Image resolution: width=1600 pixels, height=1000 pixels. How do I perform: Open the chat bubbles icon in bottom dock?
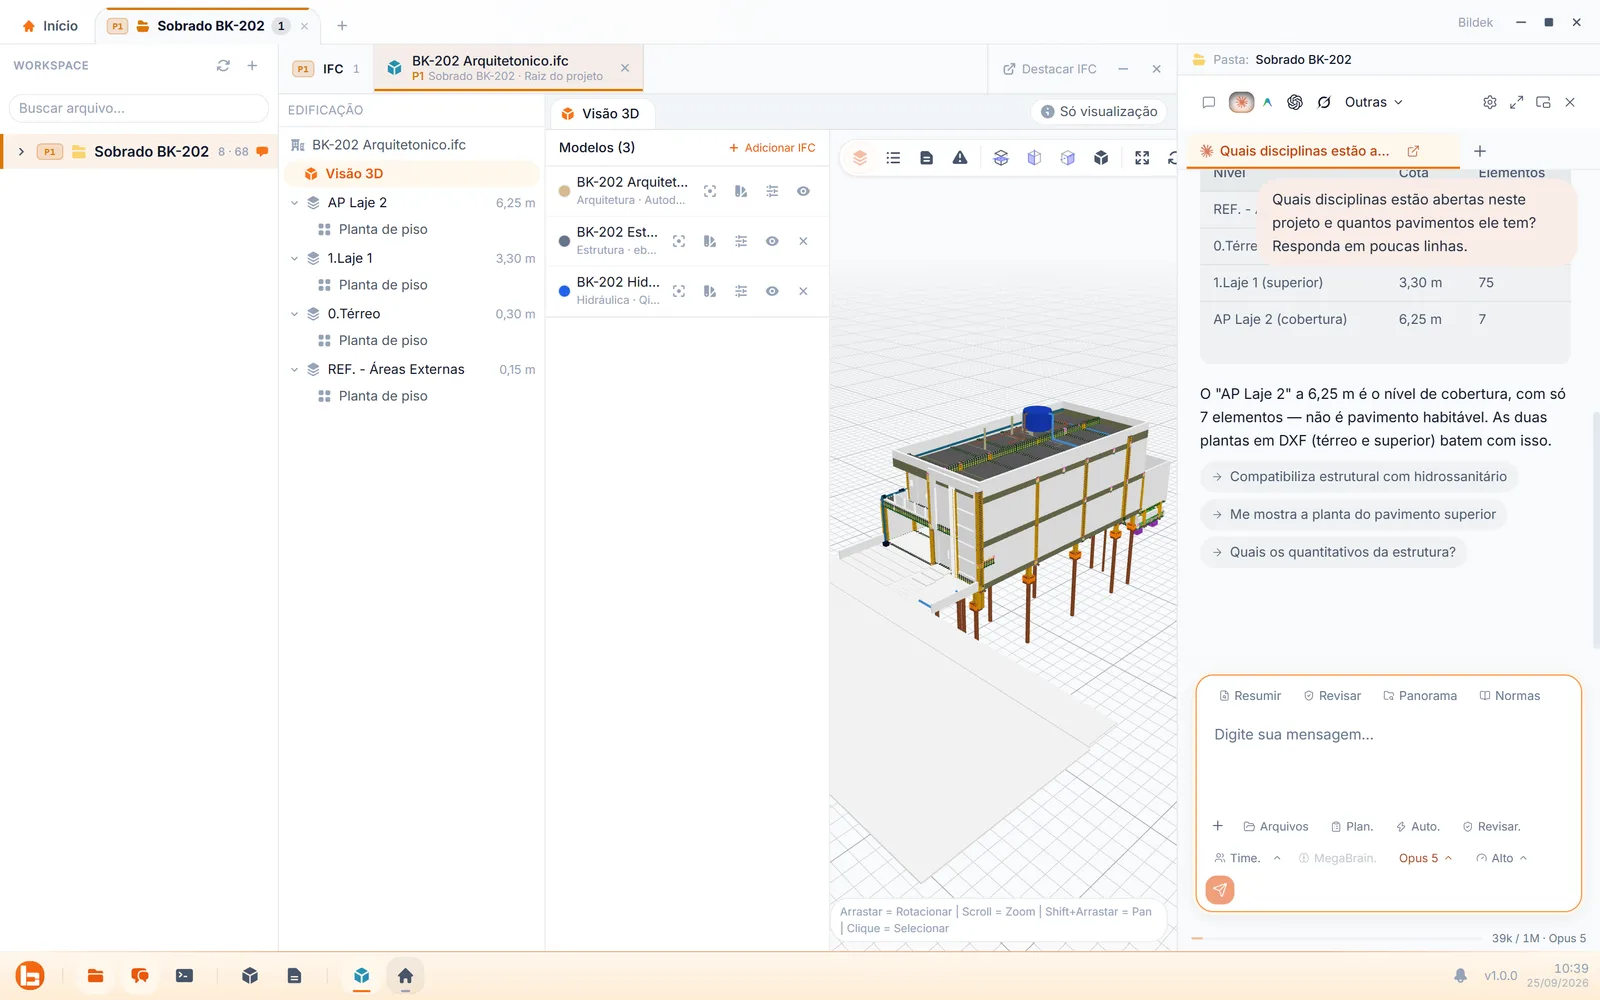(x=140, y=976)
